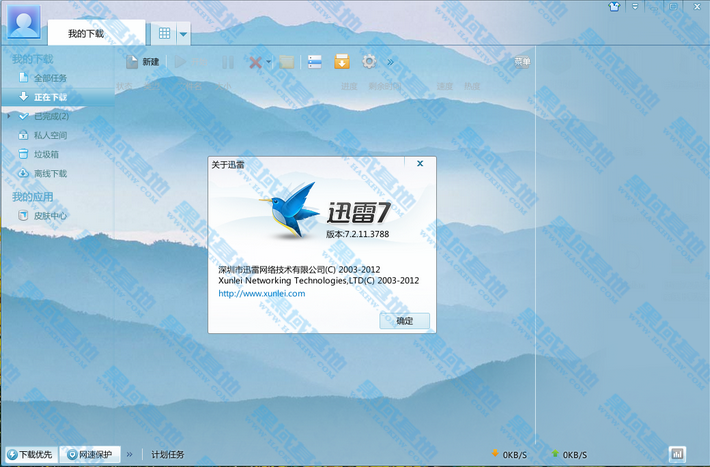Click 新建 to create new download task
710x467 pixels.
click(x=143, y=62)
